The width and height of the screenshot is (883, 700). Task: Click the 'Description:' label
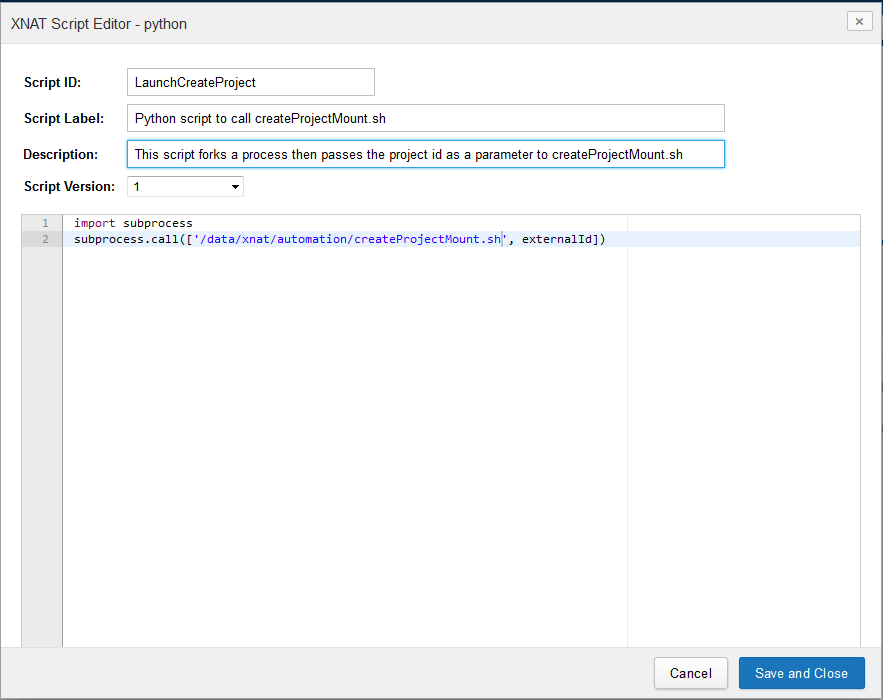point(61,154)
